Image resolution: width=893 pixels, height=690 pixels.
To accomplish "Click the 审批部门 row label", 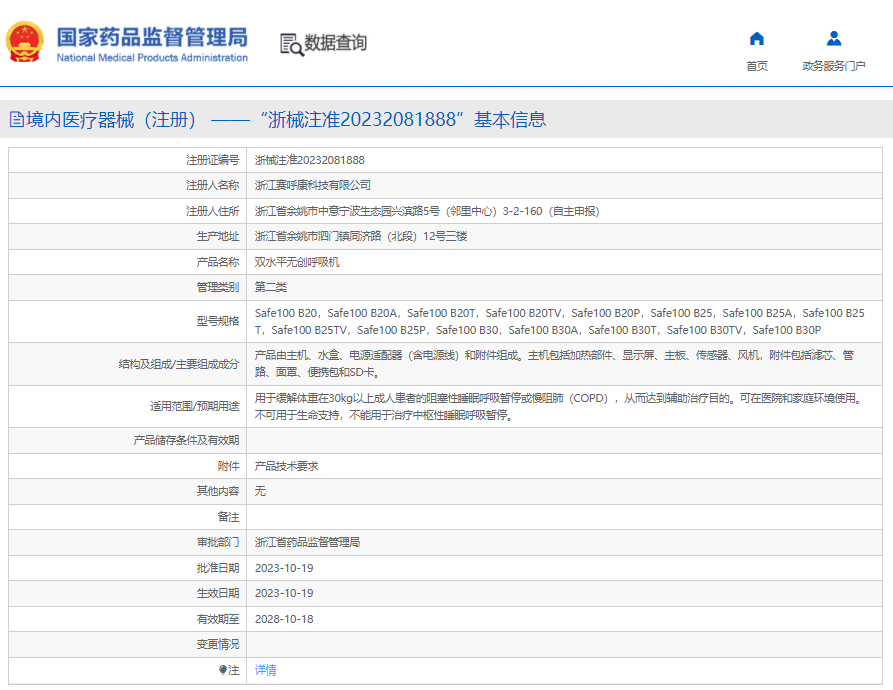I will click(218, 543).
